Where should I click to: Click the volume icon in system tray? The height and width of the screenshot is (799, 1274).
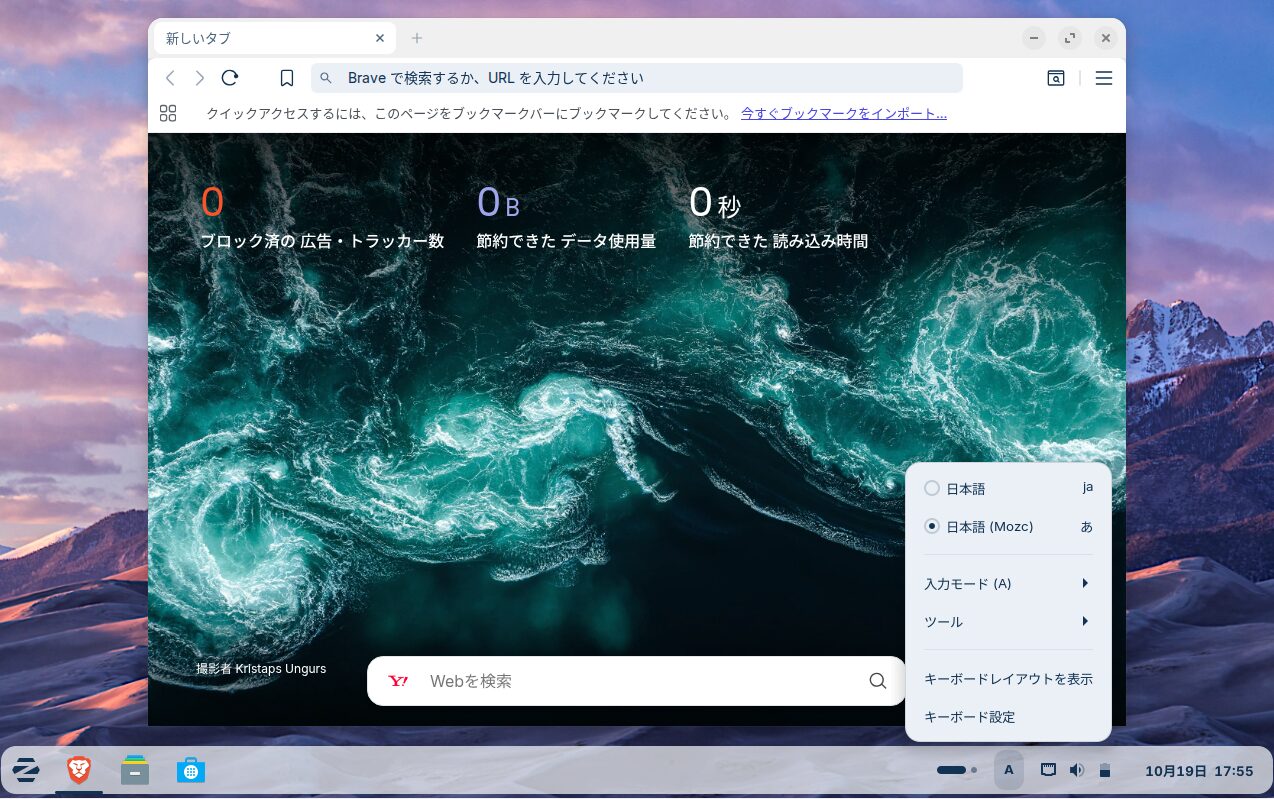tap(1076, 770)
